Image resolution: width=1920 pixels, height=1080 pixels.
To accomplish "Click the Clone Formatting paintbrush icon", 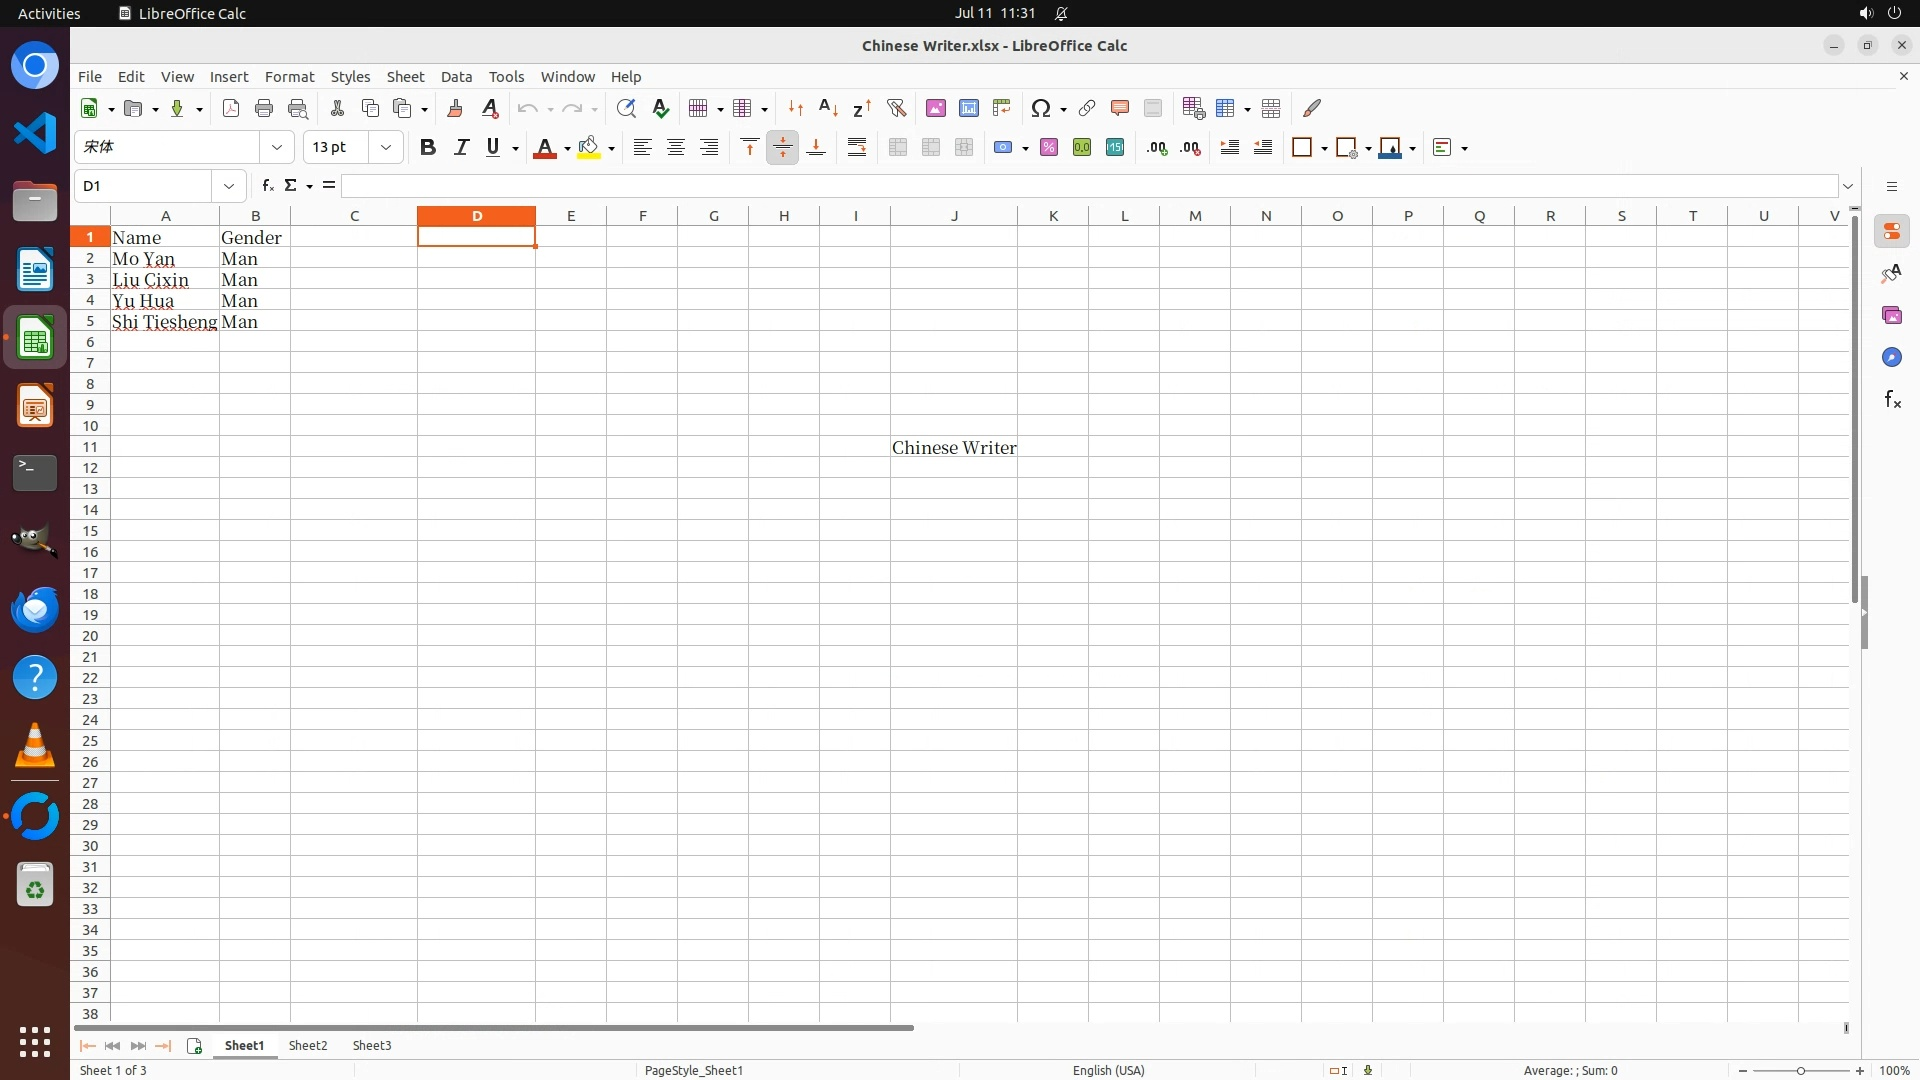I will coord(455,108).
